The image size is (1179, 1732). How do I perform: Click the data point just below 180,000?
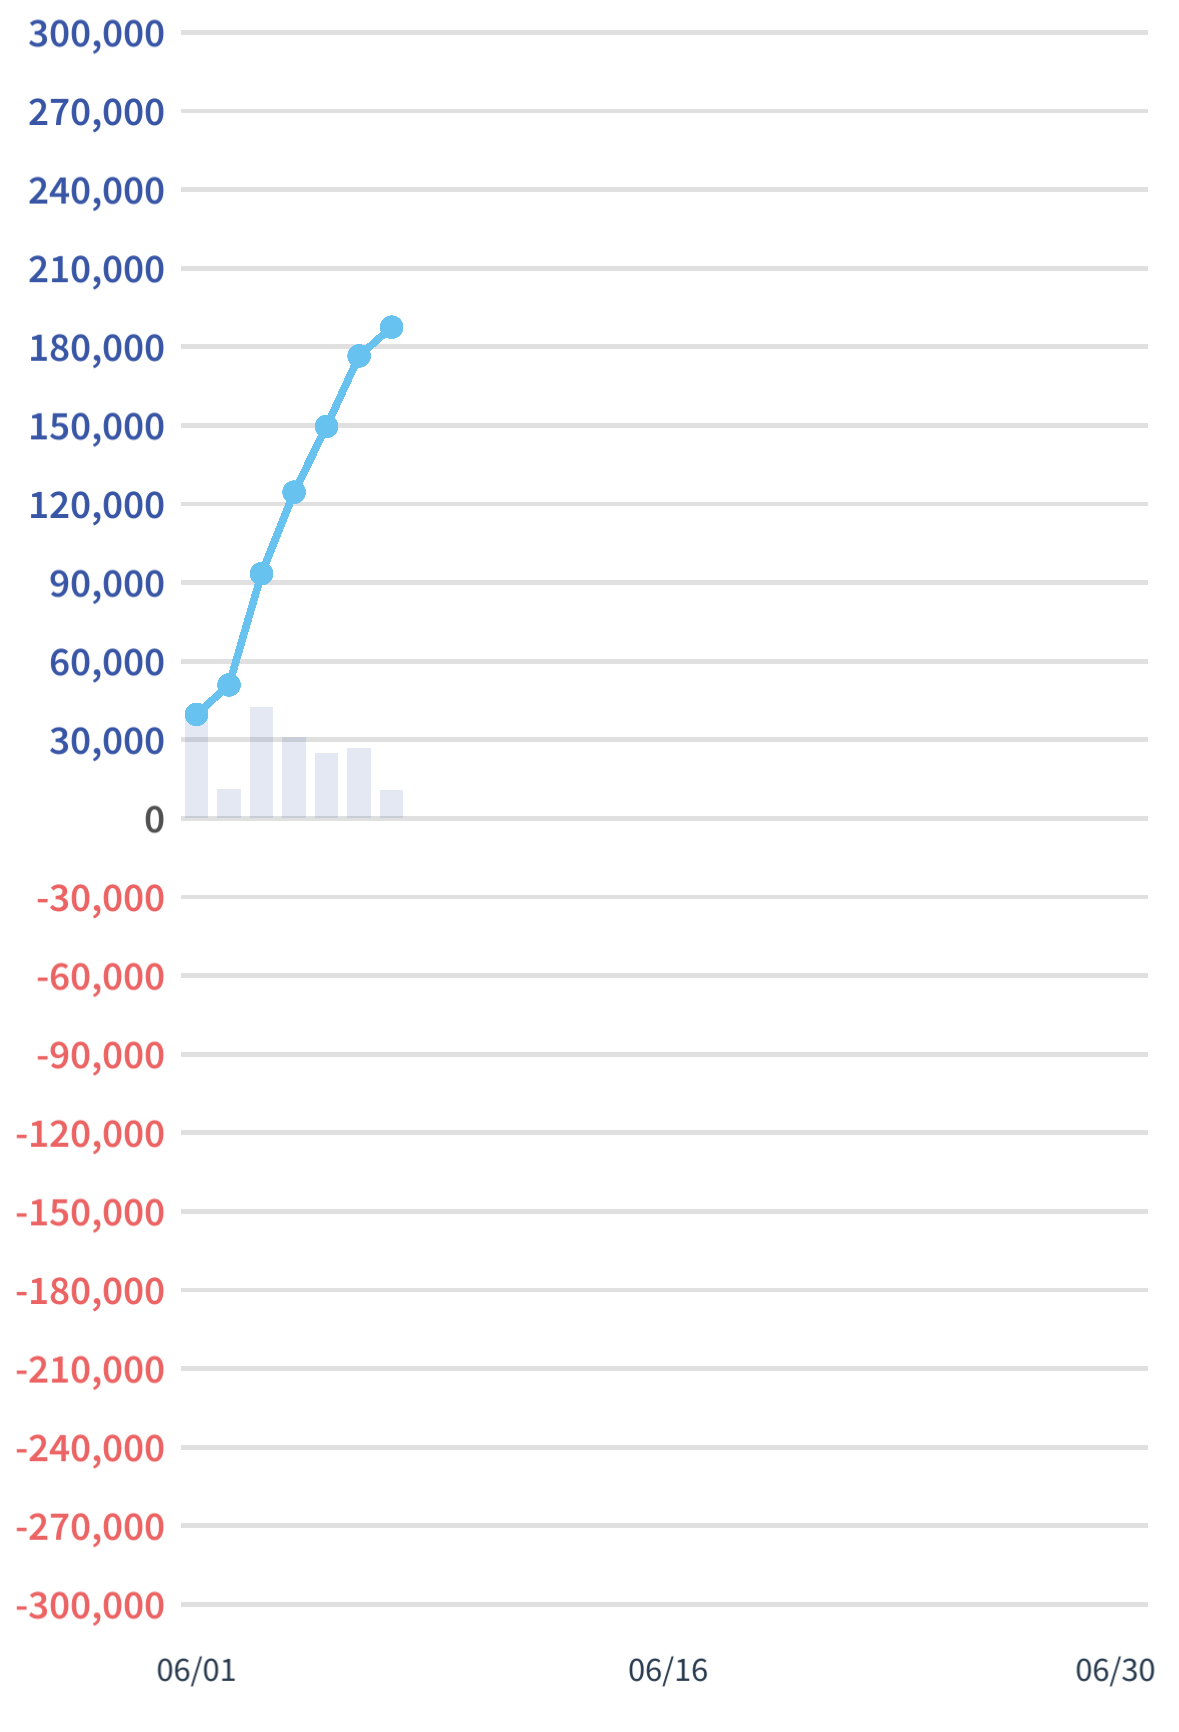pyautogui.click(x=359, y=356)
